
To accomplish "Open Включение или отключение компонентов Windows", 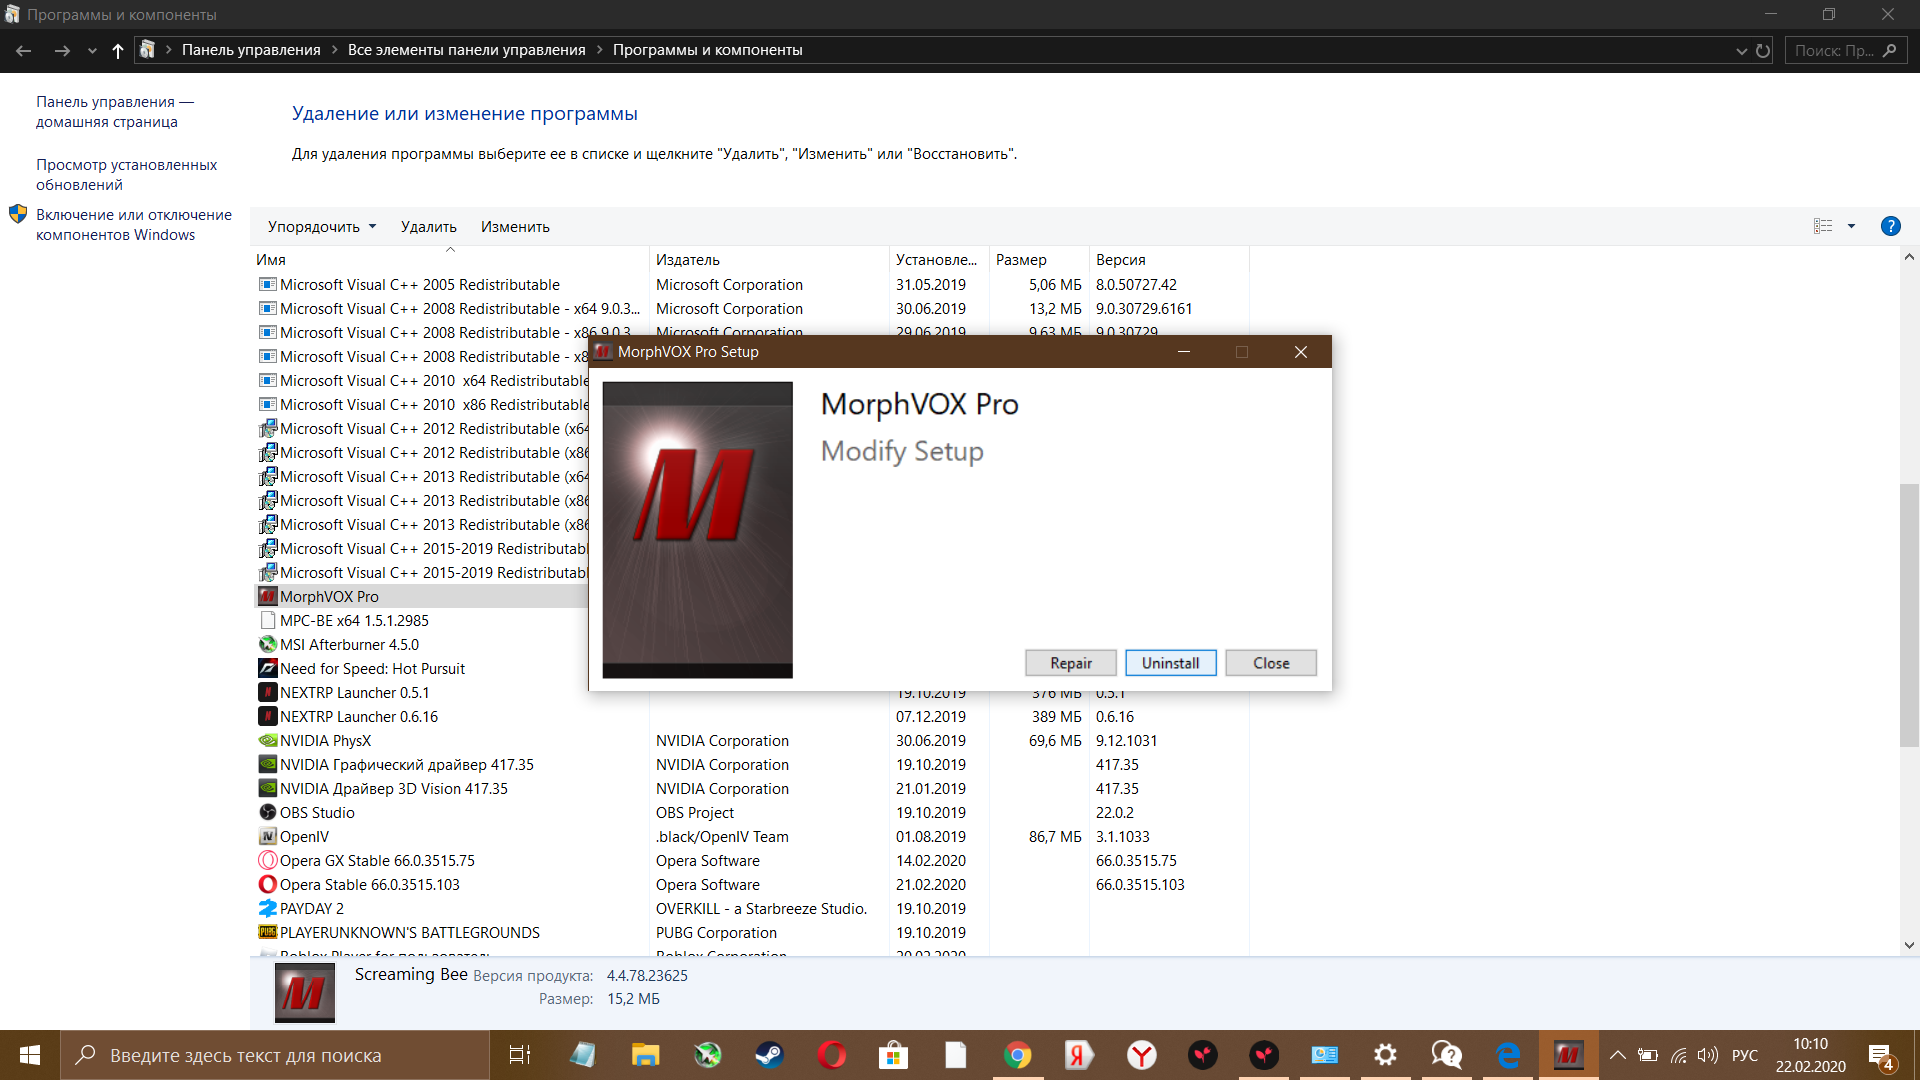I will click(x=134, y=225).
